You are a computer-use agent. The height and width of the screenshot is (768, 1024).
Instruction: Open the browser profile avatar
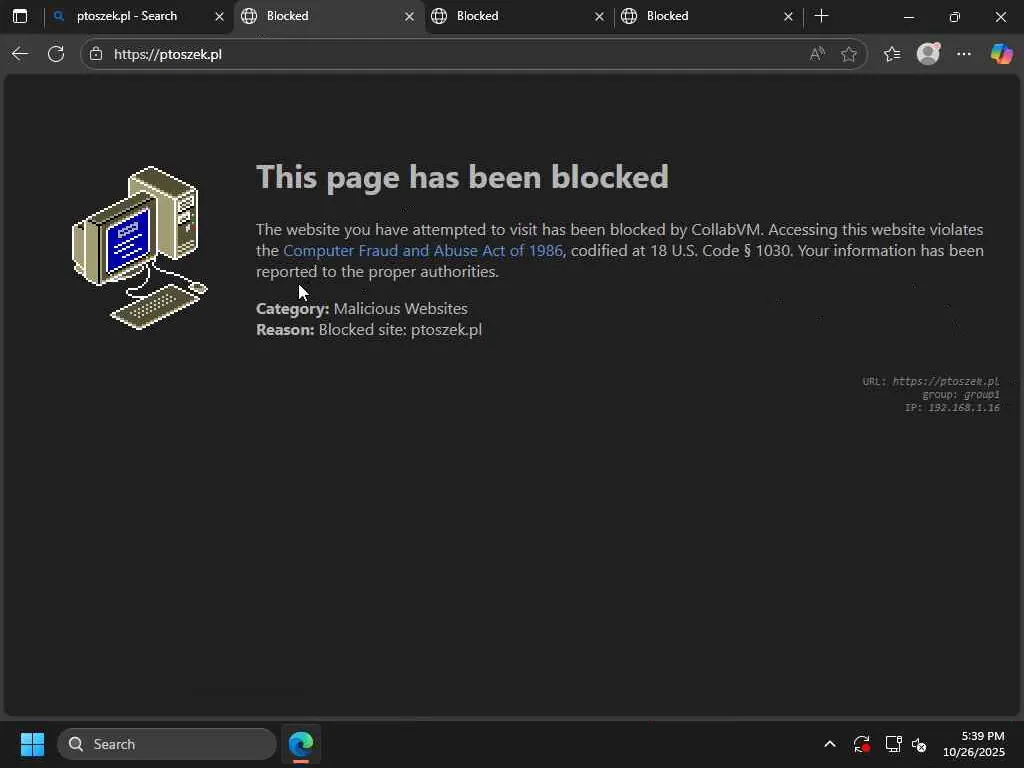tap(928, 54)
